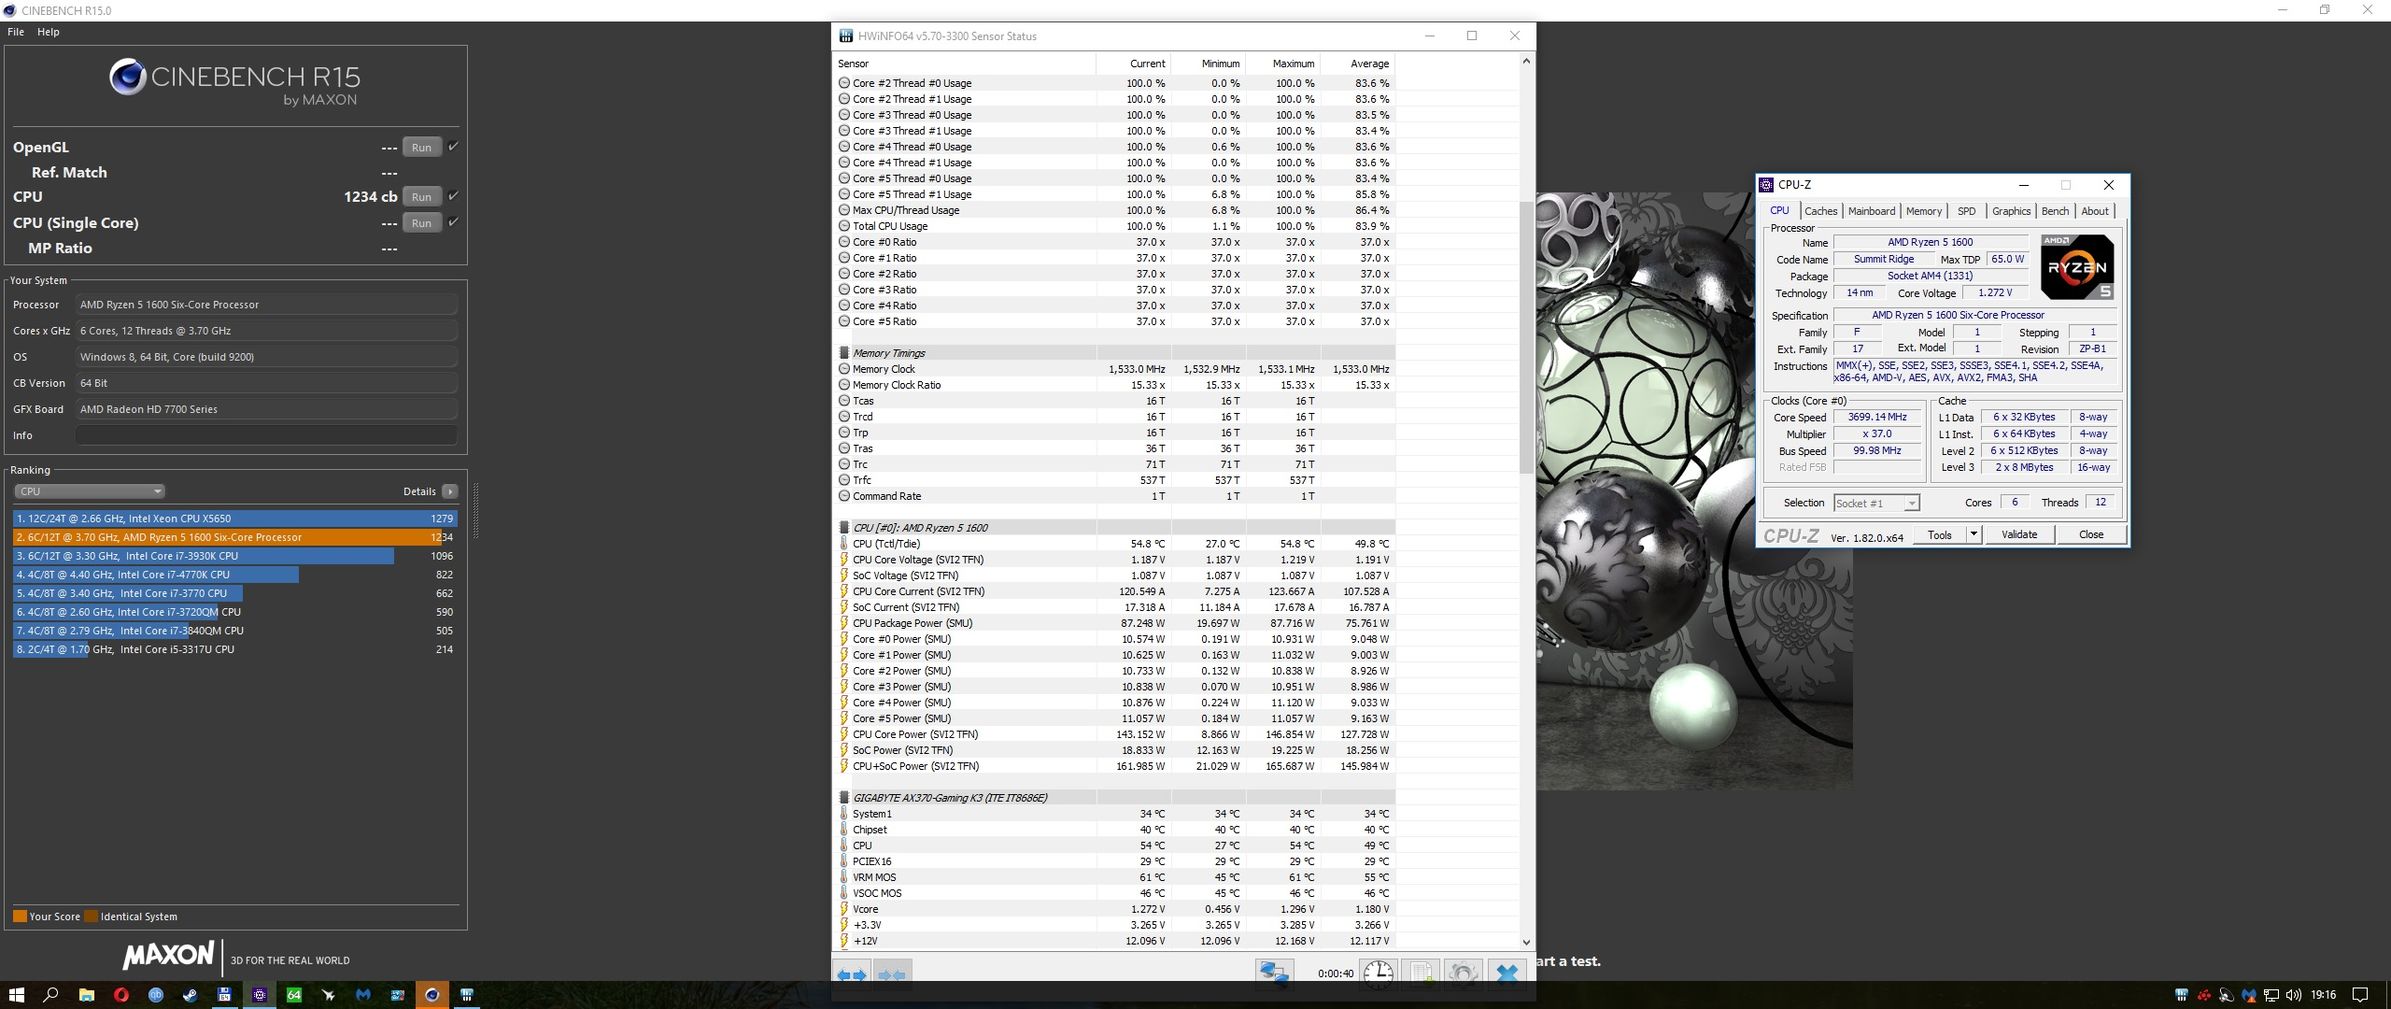This screenshot has width=2391, height=1009.
Task: Click HWiNFO scrollbar up arrow
Action: pyautogui.click(x=1525, y=61)
